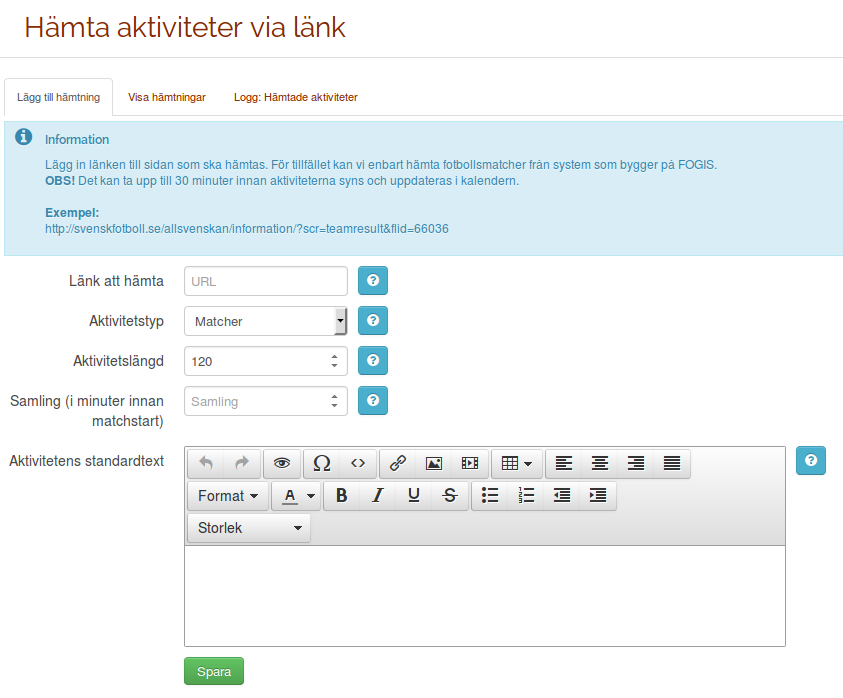Insert an image using picture icon

[x=433, y=464]
